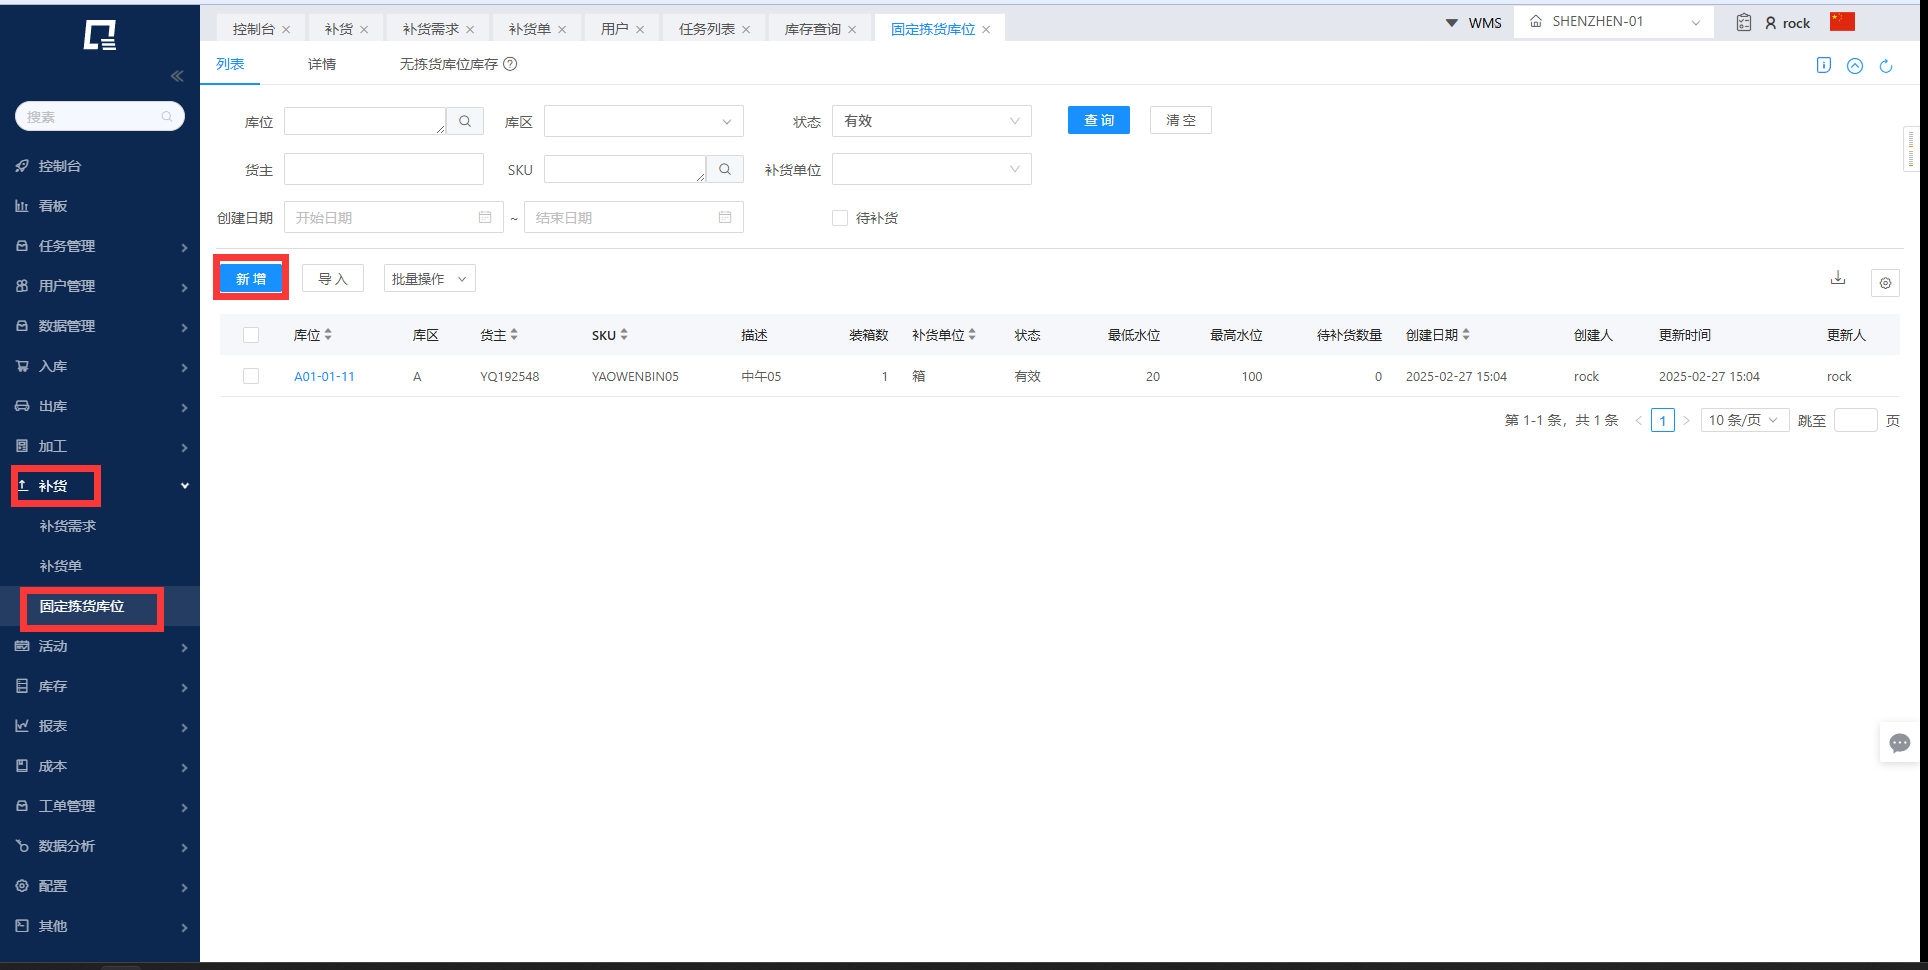This screenshot has height=970, width=1928.
Task: Open the 库区 dropdown
Action: pyautogui.click(x=644, y=121)
